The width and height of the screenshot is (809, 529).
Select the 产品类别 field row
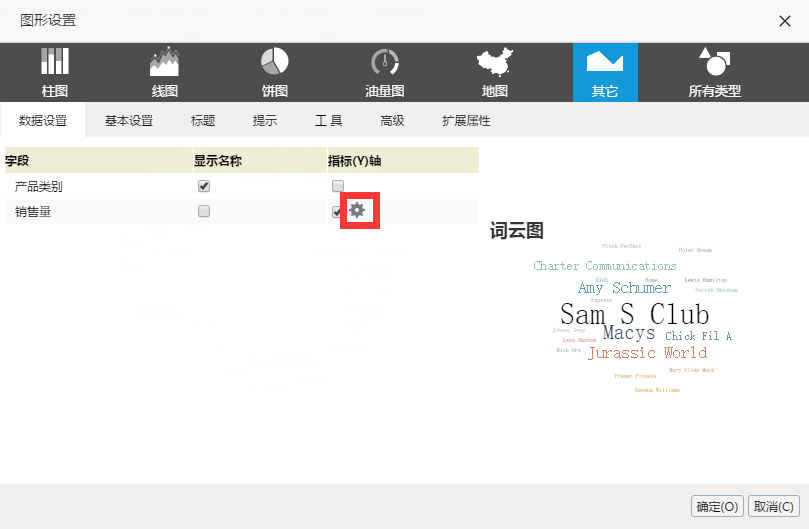(x=241, y=186)
